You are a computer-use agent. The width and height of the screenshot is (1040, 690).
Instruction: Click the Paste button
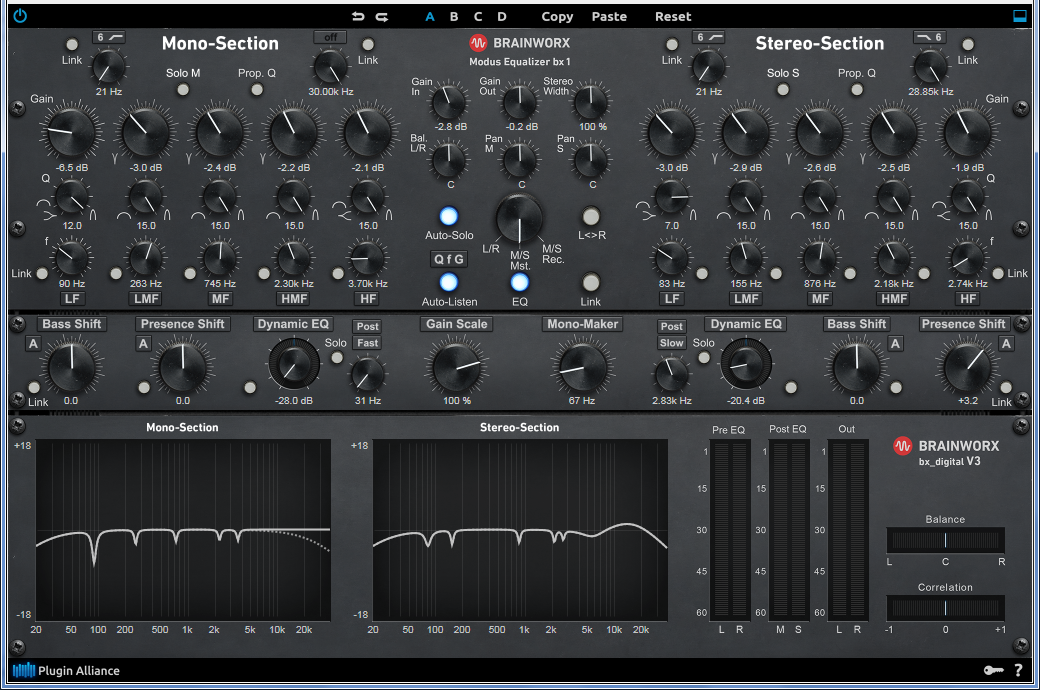coord(610,17)
